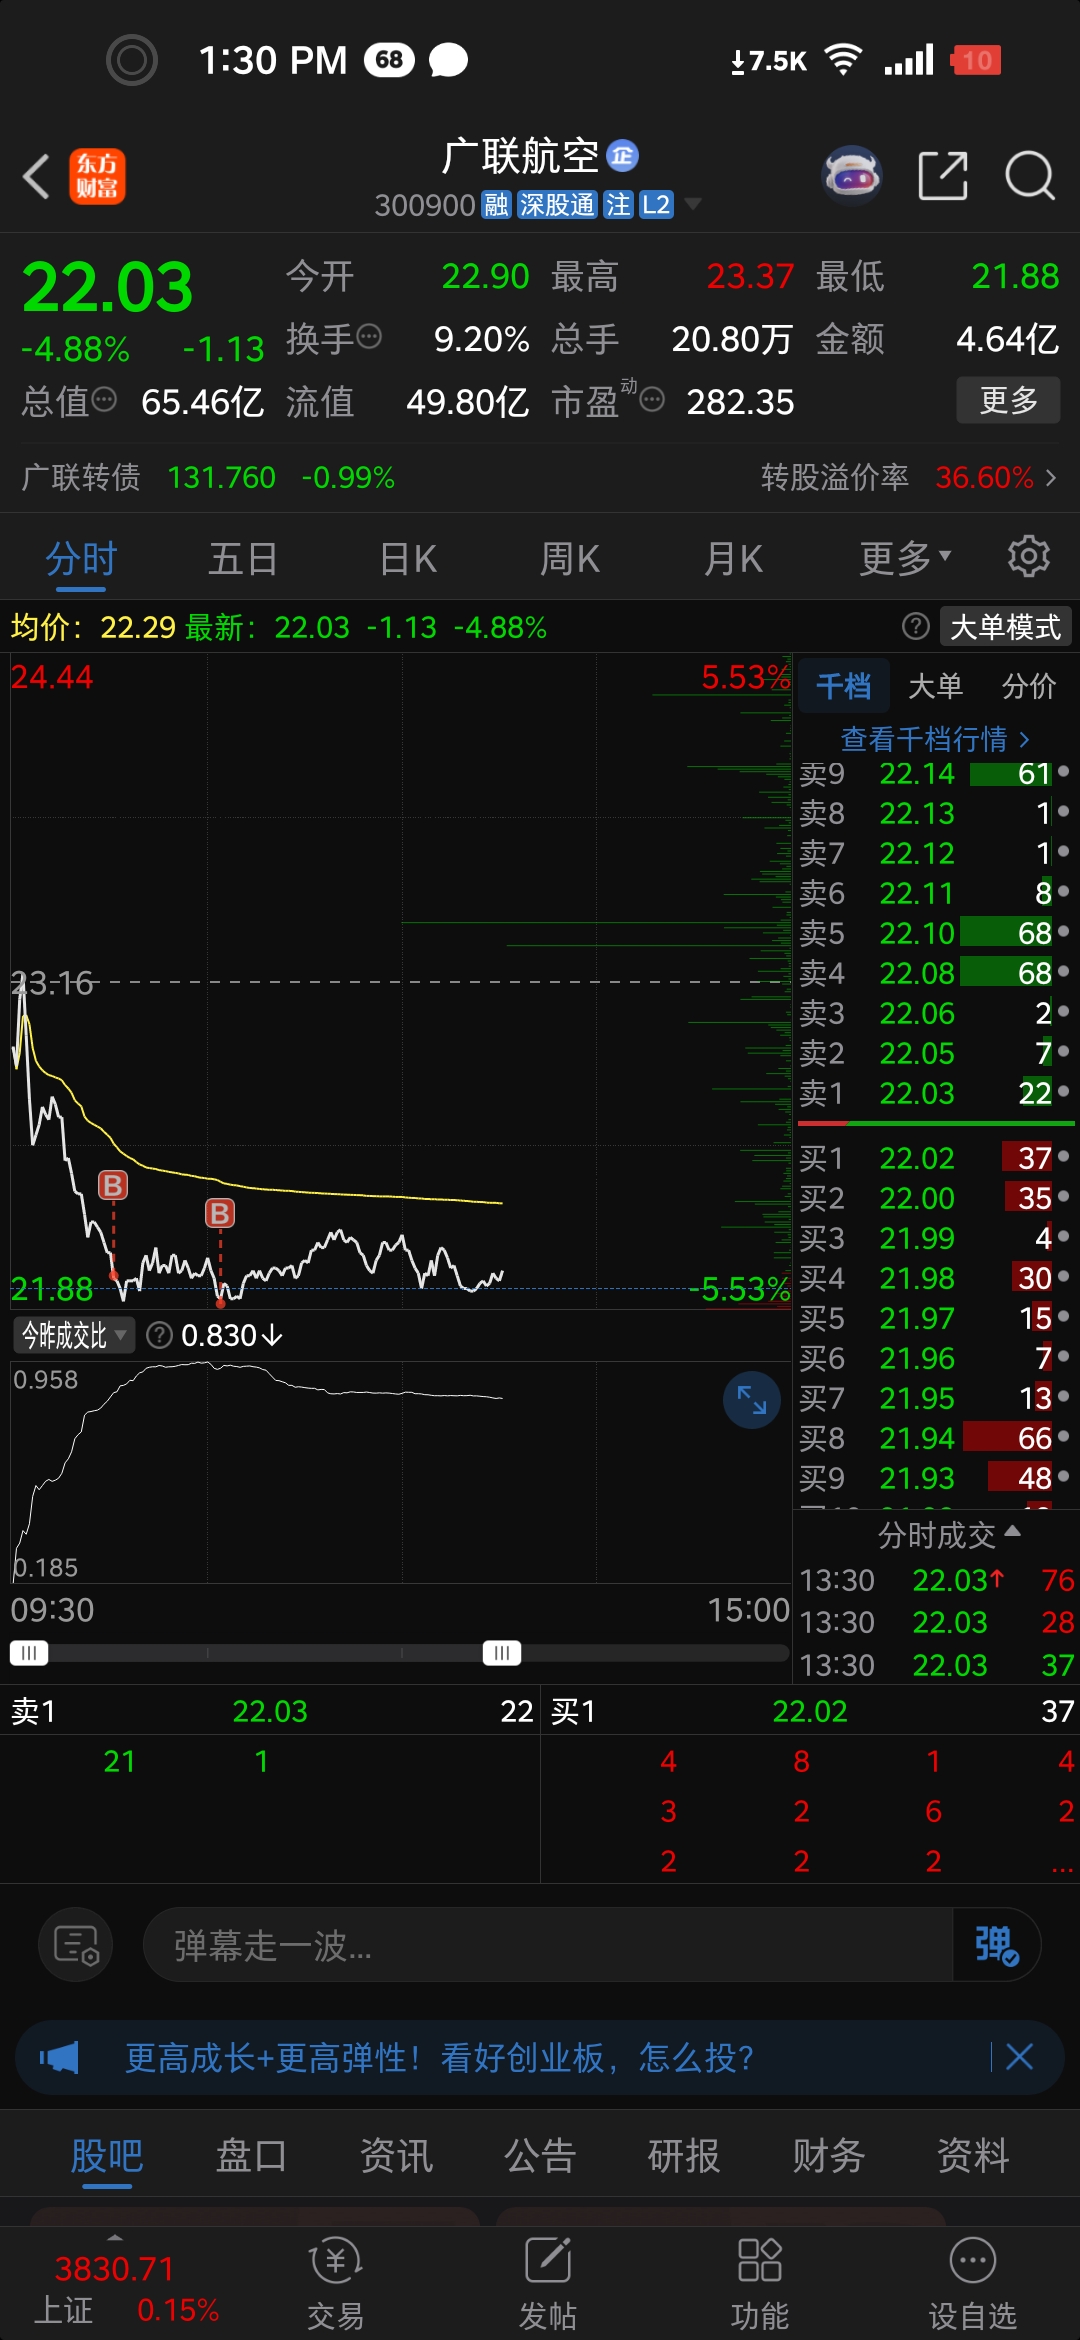Open the 创业板 promotion banner text
Image resolution: width=1080 pixels, height=2340 pixels.
pyautogui.click(x=439, y=2058)
